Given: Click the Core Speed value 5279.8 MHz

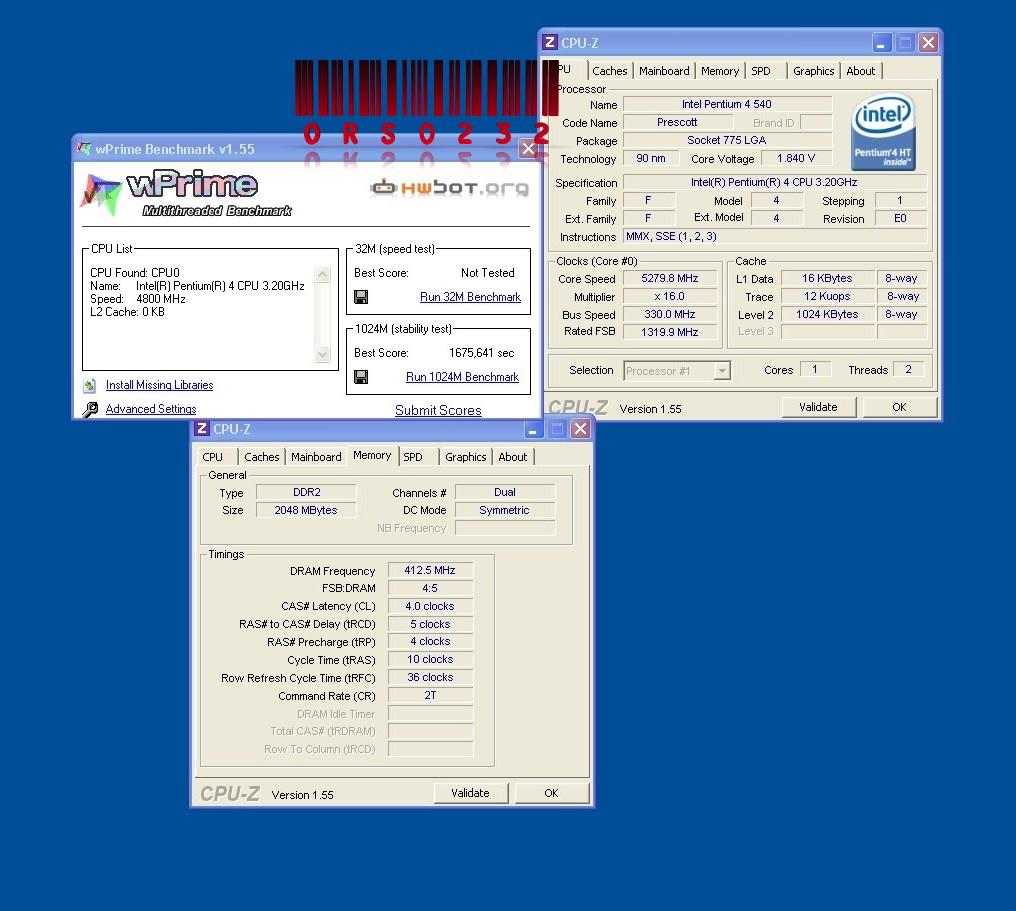Looking at the screenshot, I should (x=669, y=279).
